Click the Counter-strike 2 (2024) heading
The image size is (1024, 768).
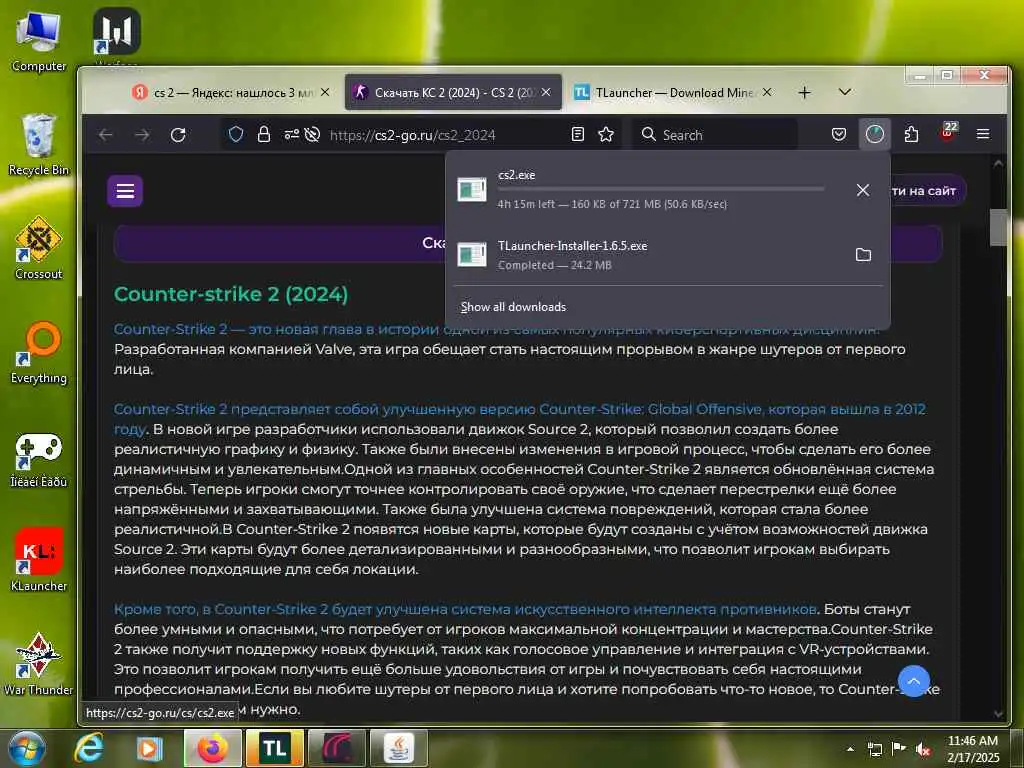231,294
